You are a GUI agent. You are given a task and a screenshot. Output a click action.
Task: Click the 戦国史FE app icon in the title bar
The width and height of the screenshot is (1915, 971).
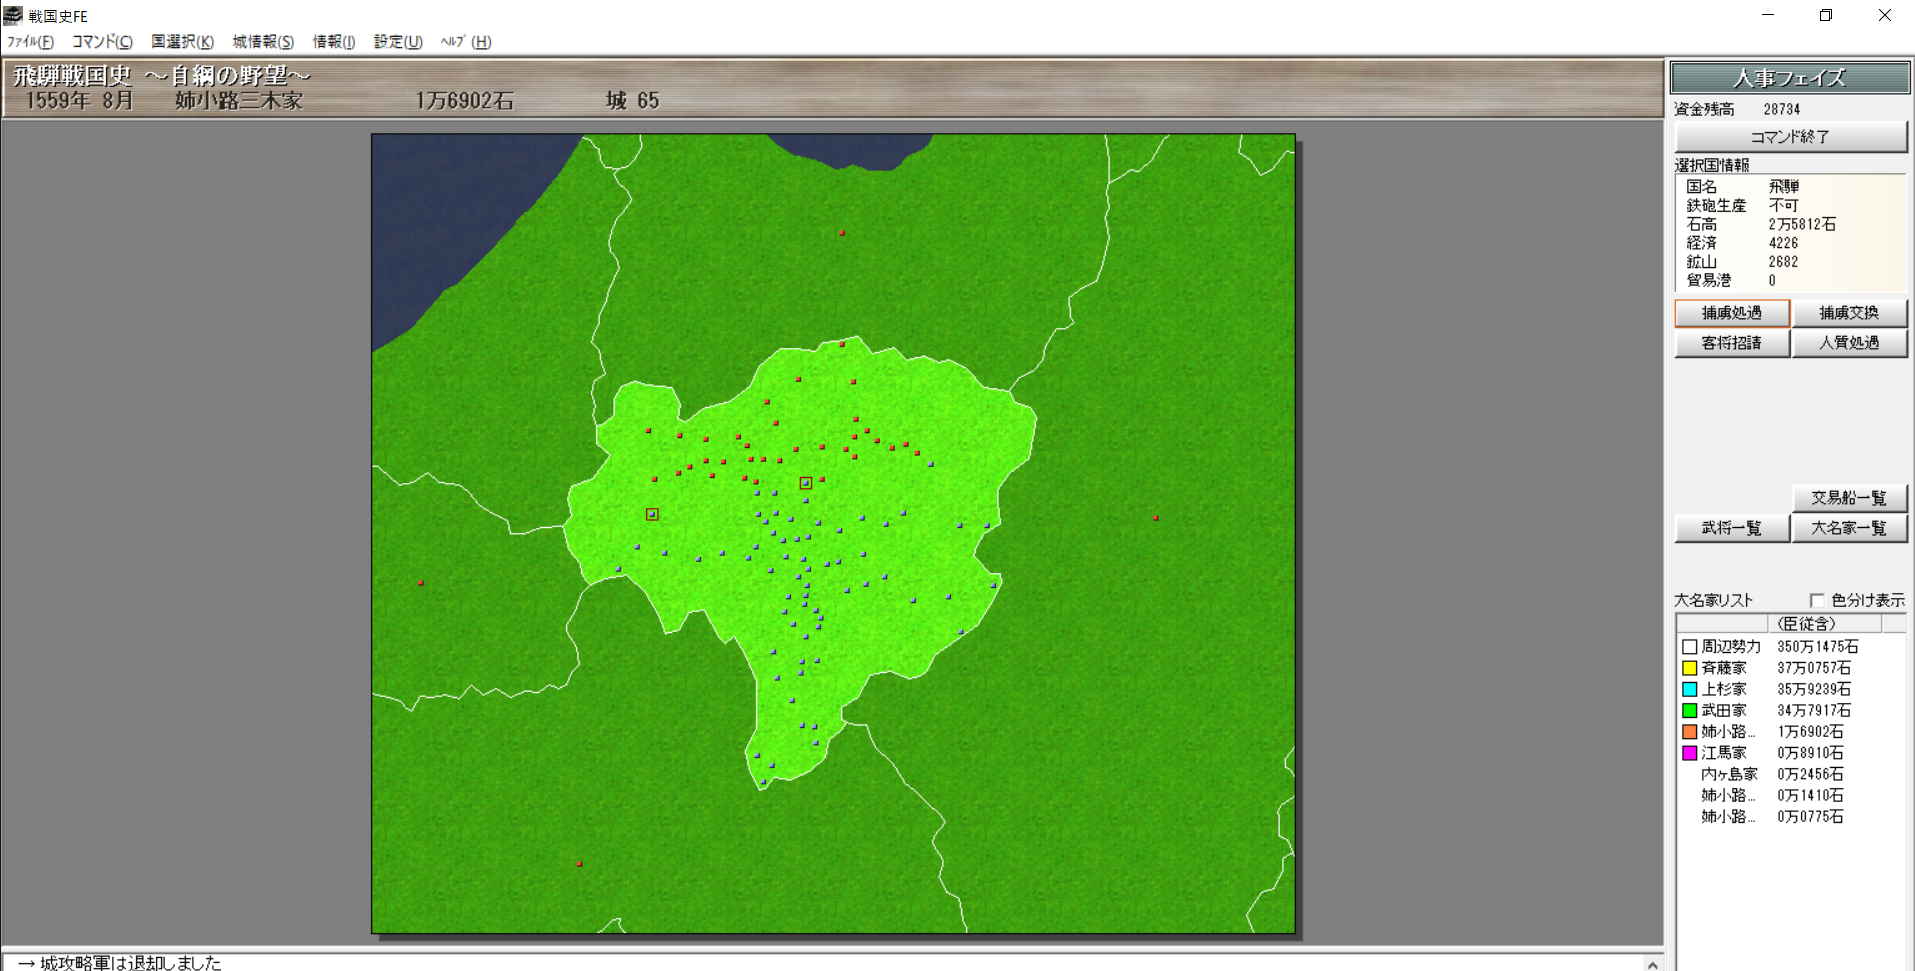coord(13,15)
